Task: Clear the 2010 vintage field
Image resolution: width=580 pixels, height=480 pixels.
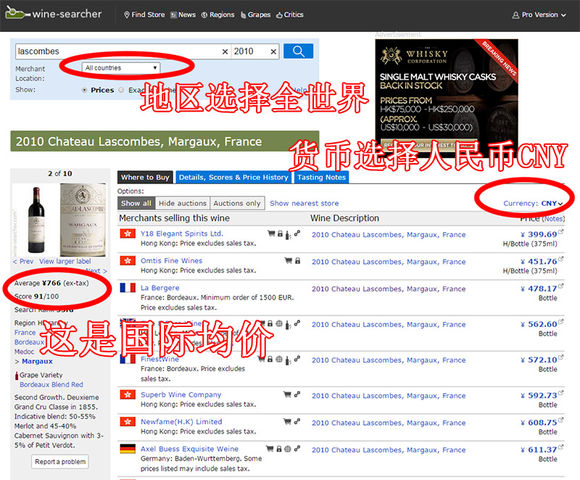Action: 273,52
